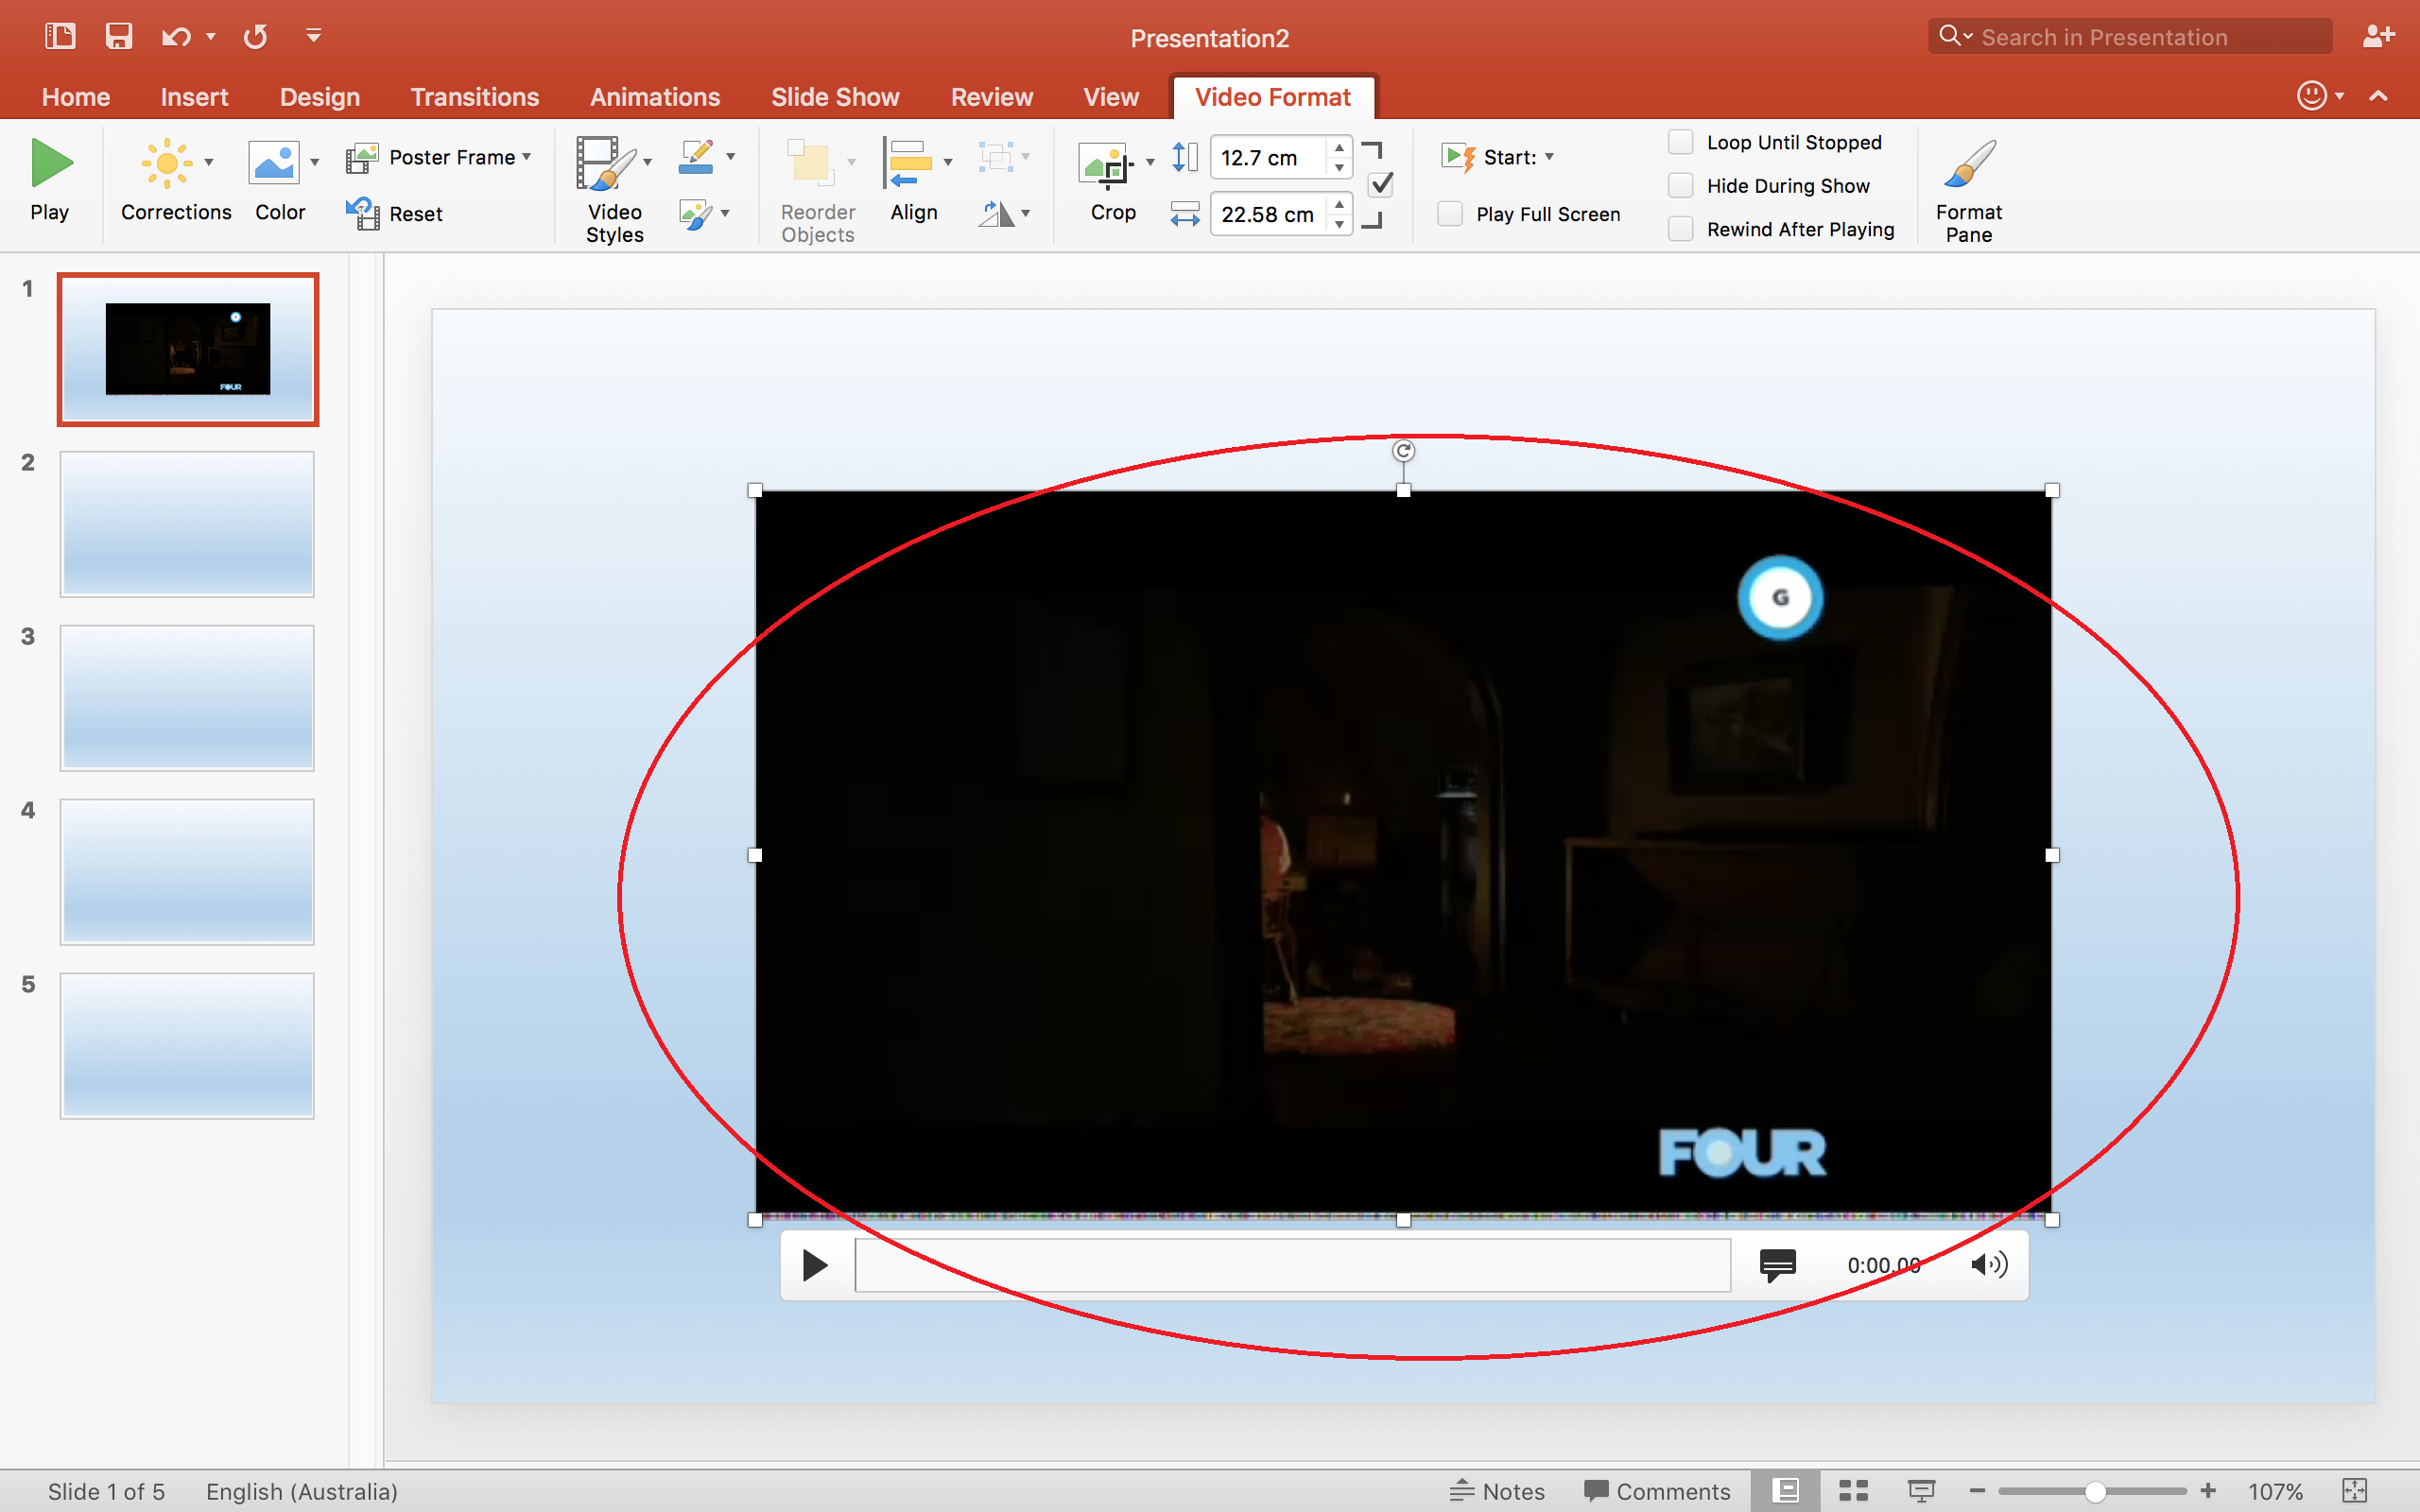Open the Undo history dropdown arrow
The height and width of the screenshot is (1512, 2420).
(210, 37)
